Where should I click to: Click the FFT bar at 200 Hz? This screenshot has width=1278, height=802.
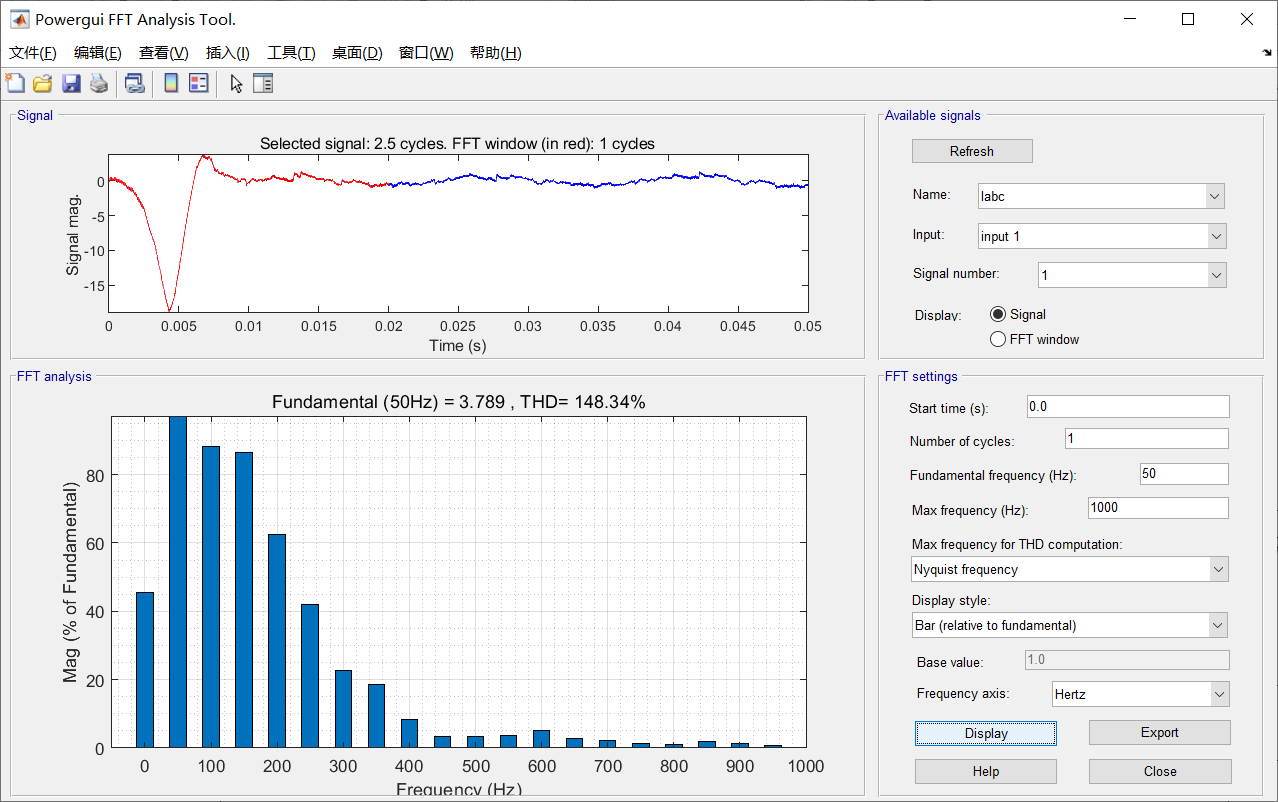[277, 641]
